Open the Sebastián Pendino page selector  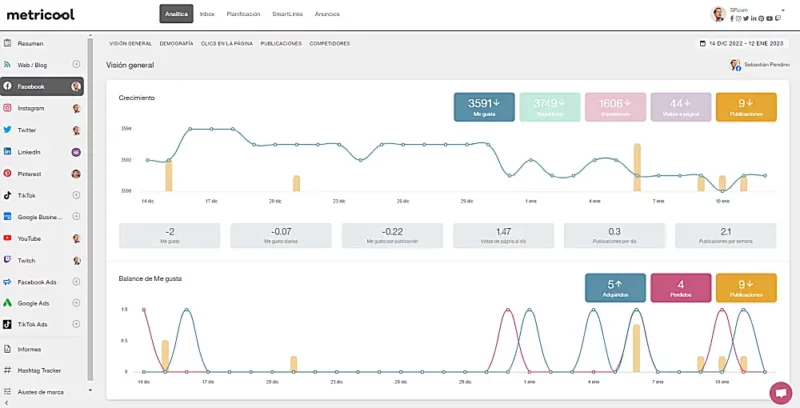[x=759, y=65]
